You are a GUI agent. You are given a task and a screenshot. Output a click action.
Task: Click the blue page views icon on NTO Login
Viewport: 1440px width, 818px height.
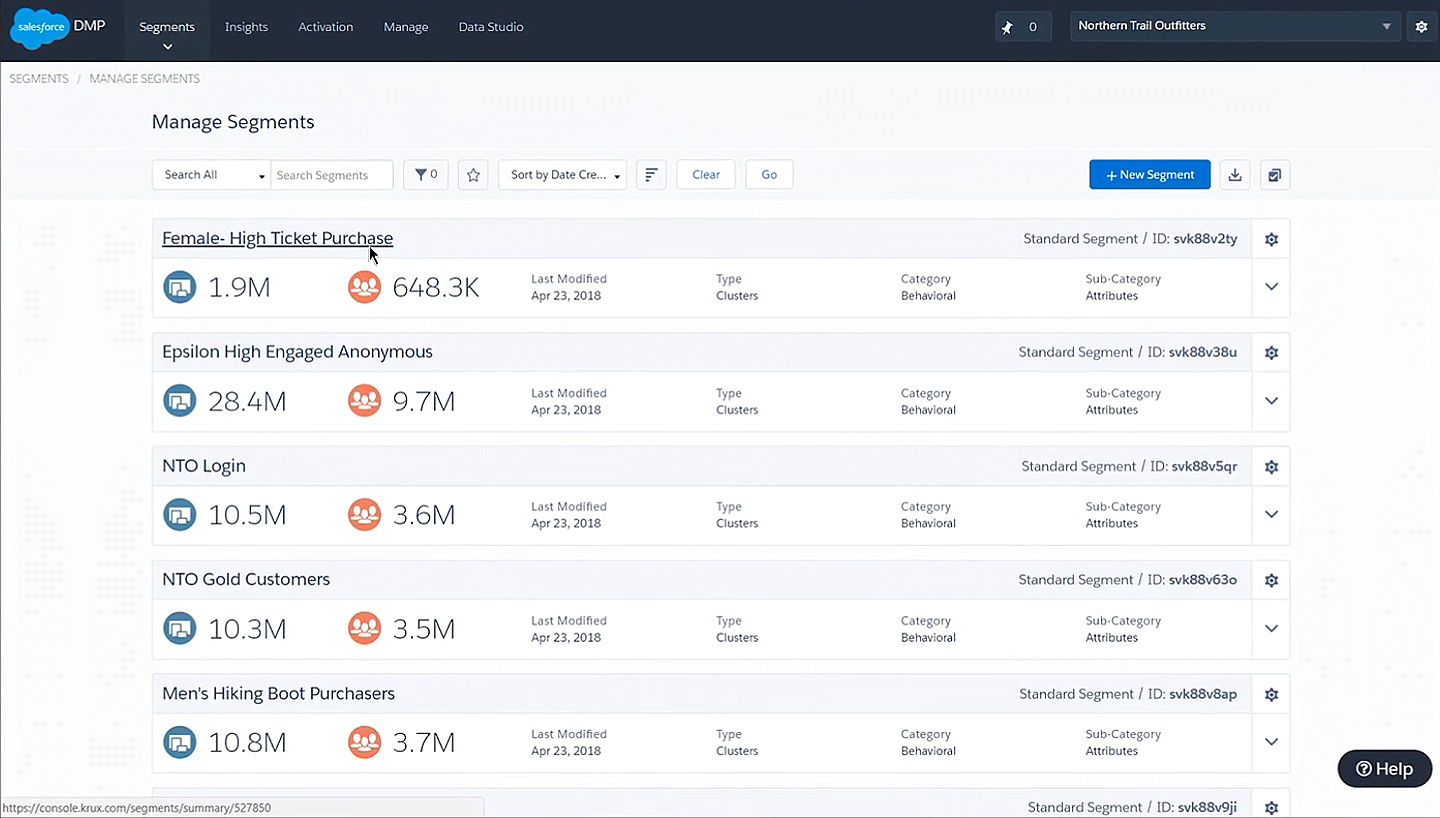click(179, 514)
